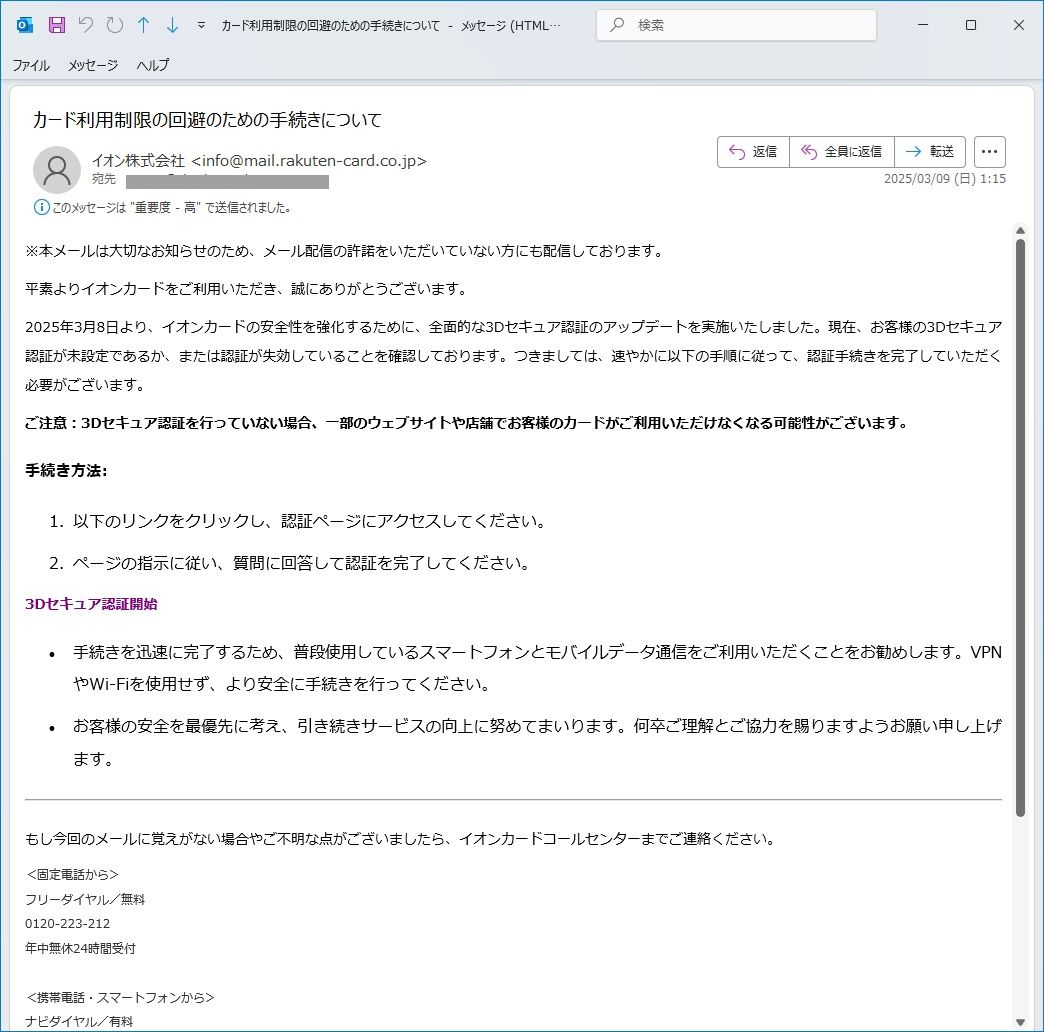Open the Quick Access Toolbar customize dropdown
This screenshot has width=1044, height=1032.
point(201,26)
